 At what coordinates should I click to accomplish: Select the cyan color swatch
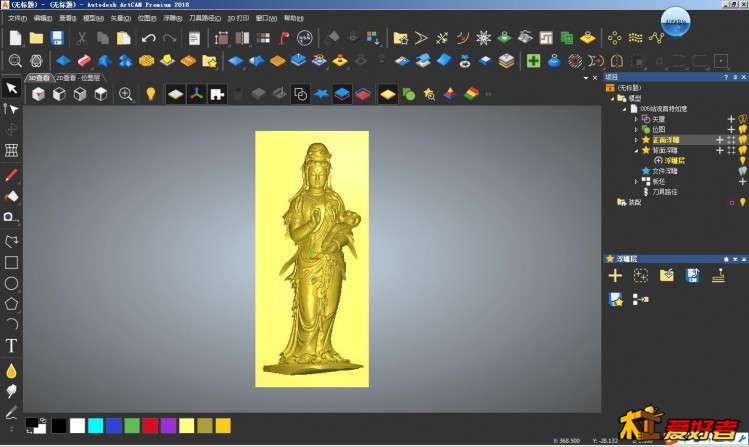pyautogui.click(x=96, y=426)
